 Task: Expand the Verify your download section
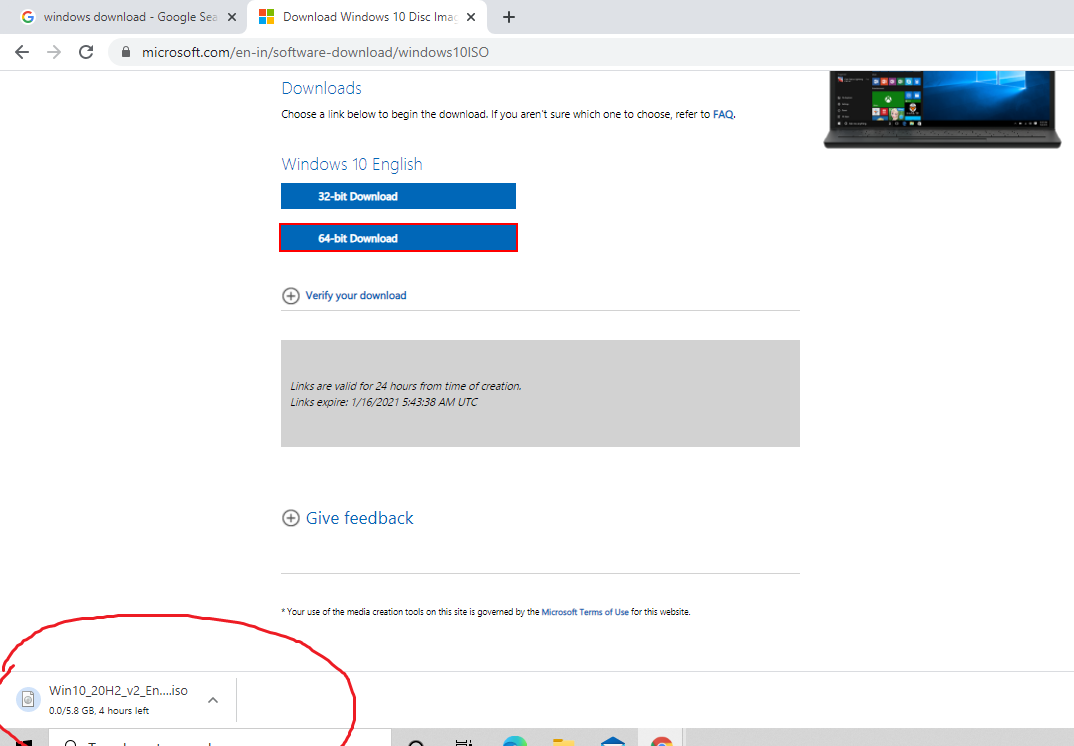tap(345, 295)
